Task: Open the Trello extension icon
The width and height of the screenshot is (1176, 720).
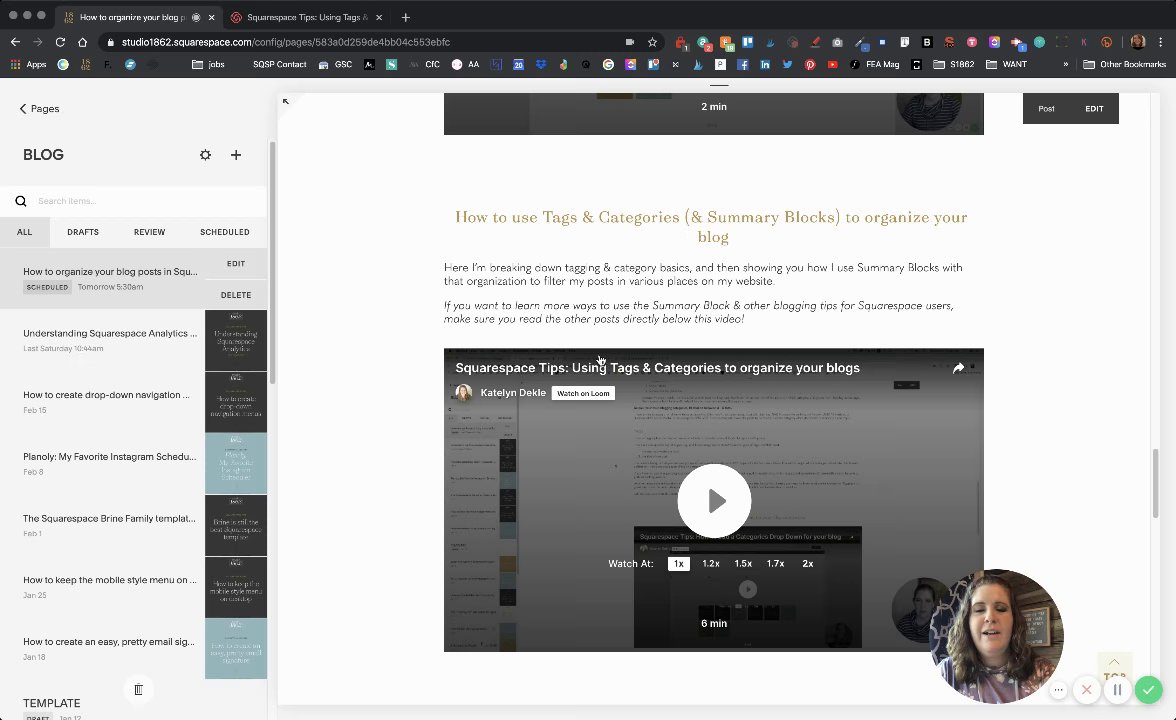Action: point(748,42)
